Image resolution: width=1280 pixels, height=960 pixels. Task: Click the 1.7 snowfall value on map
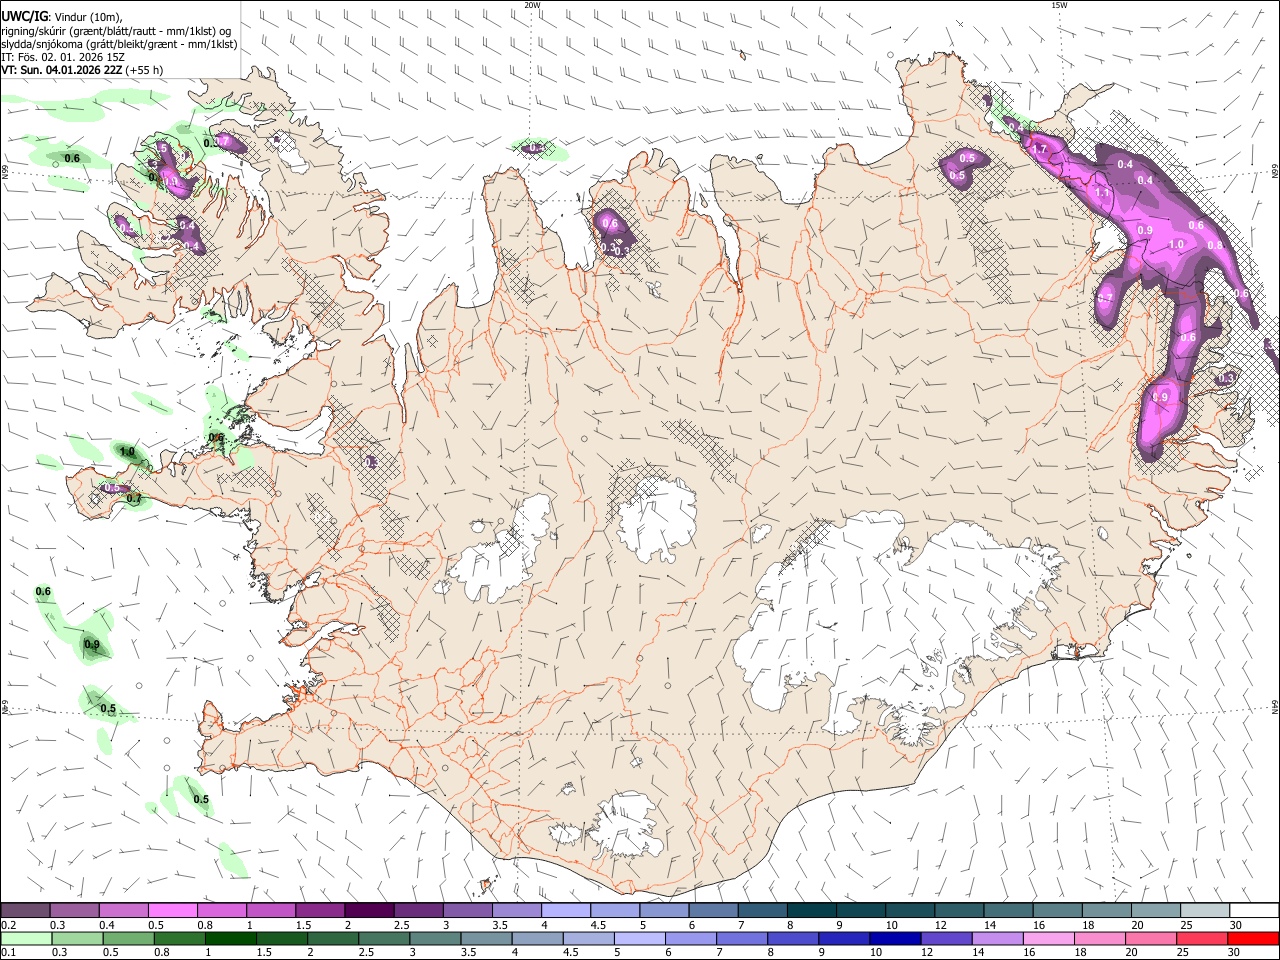(x=1039, y=149)
